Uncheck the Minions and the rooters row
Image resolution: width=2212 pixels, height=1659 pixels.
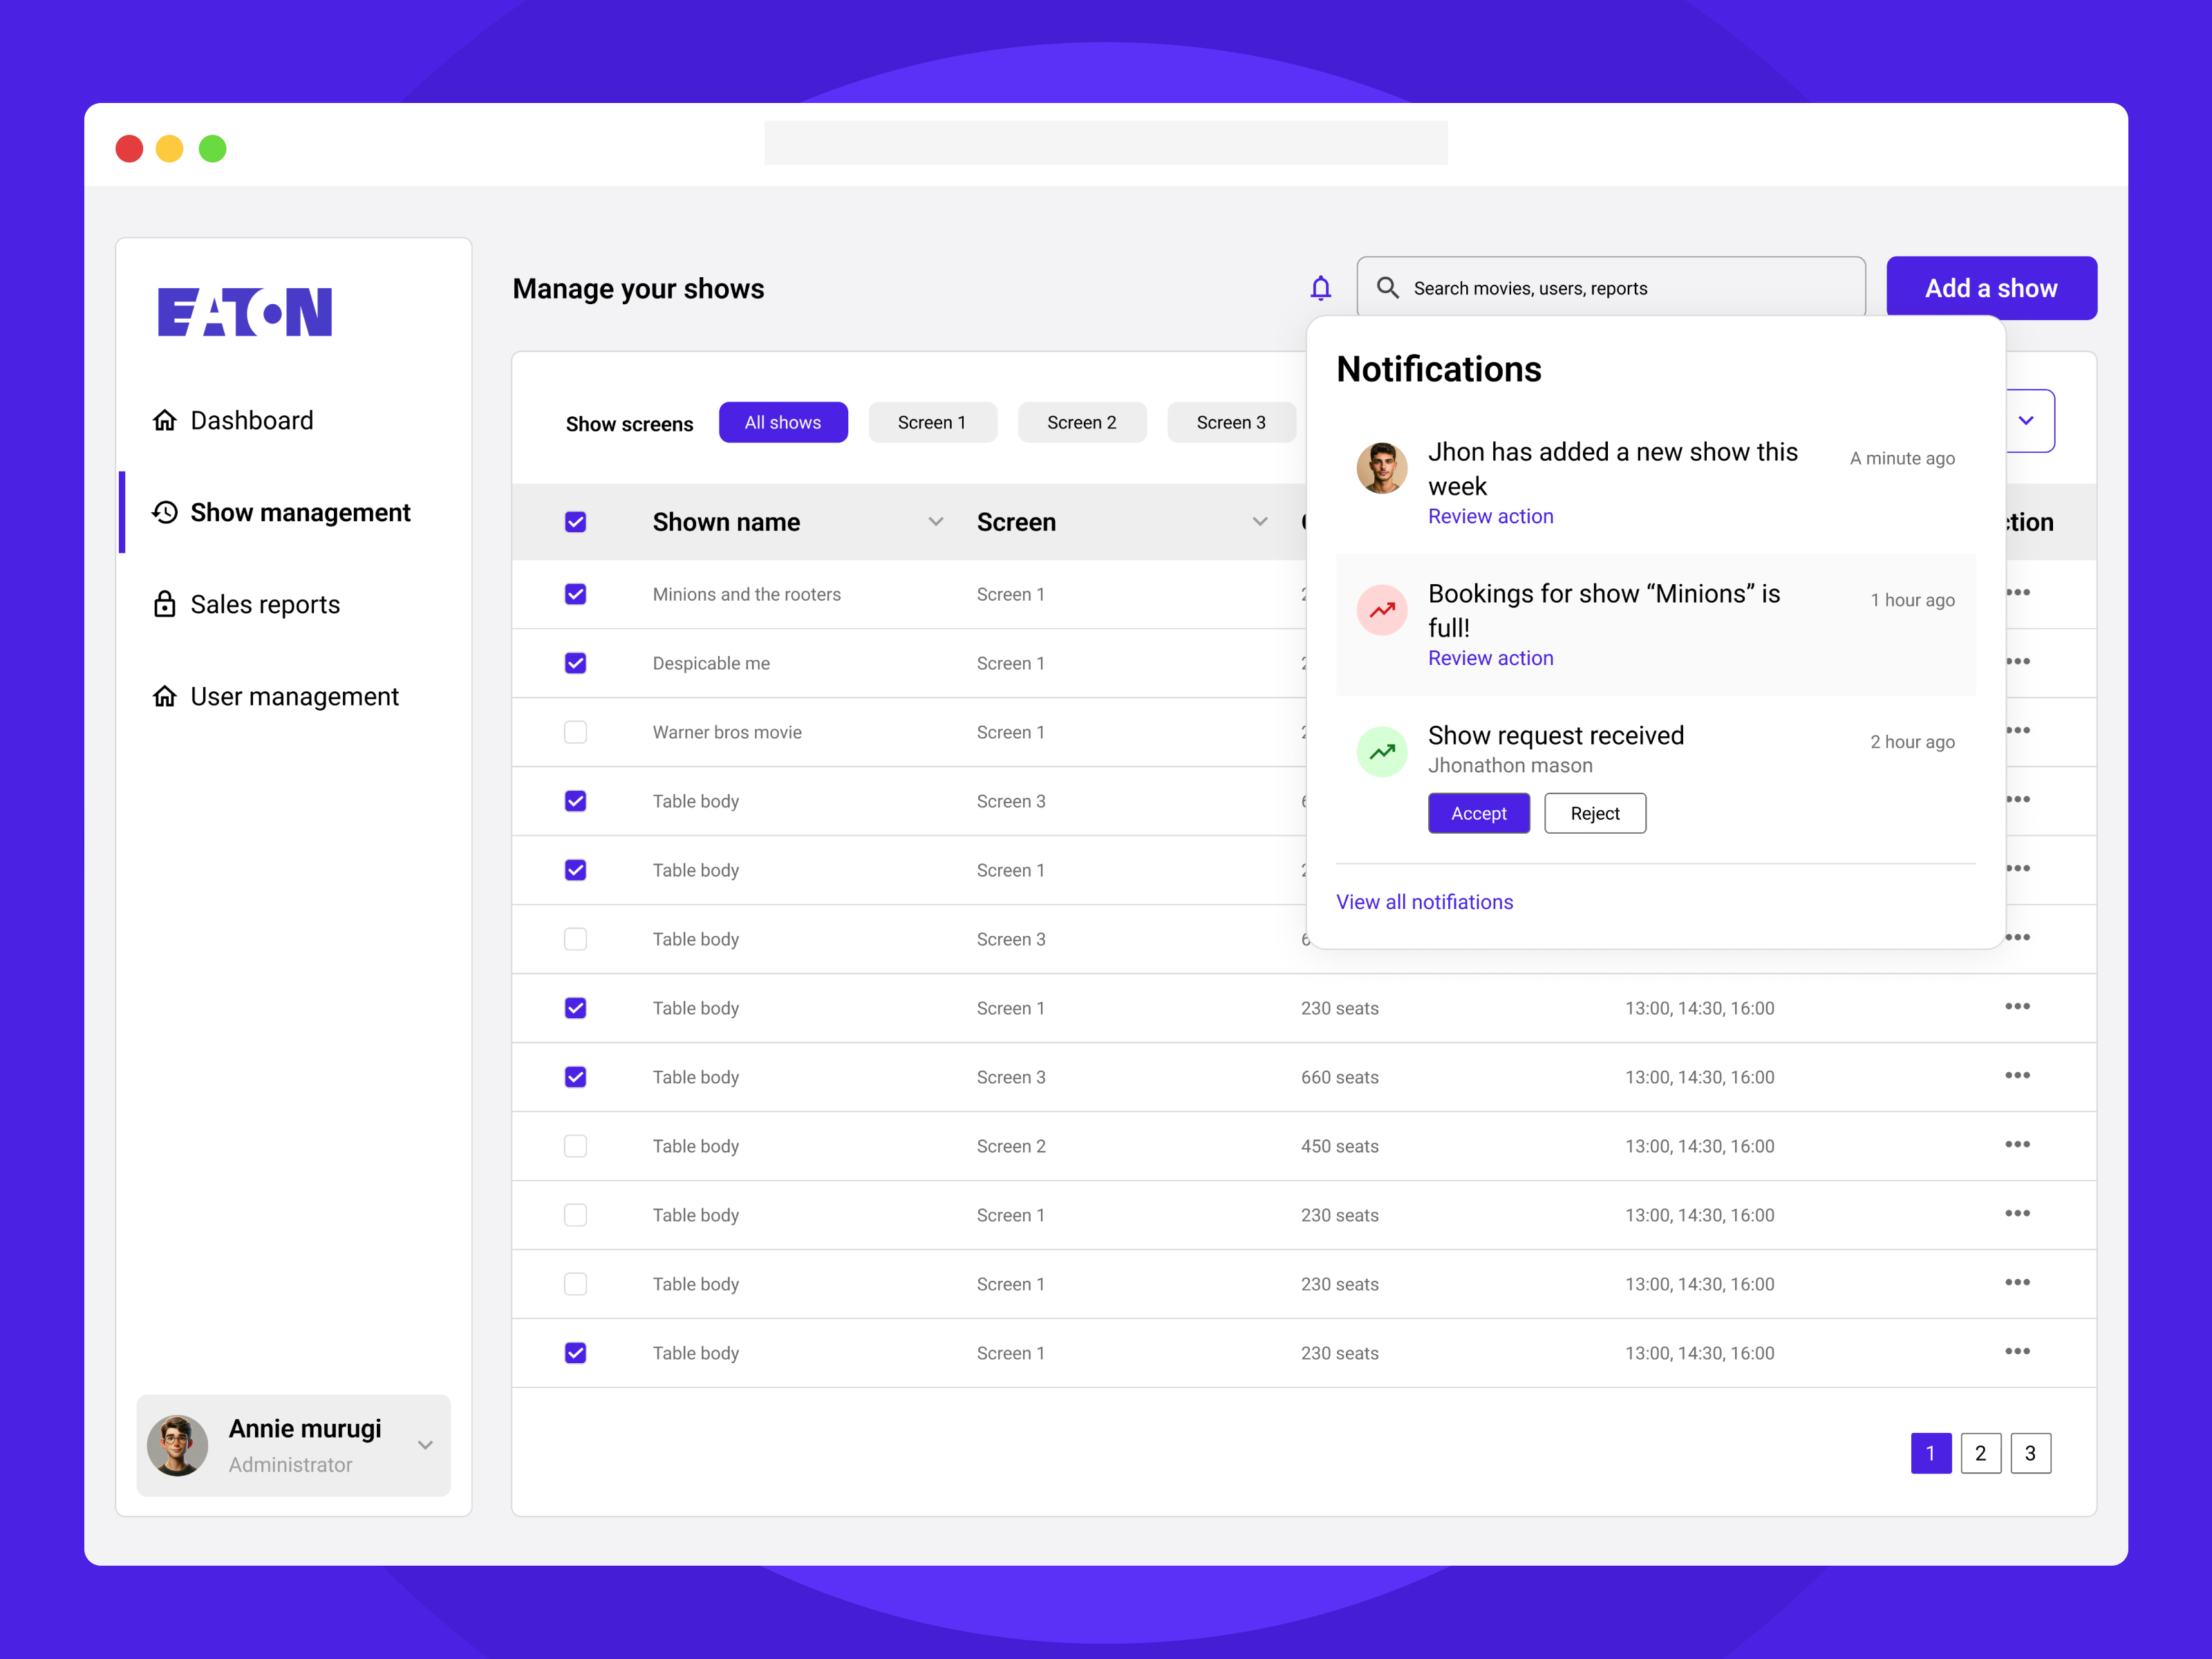pyautogui.click(x=576, y=593)
